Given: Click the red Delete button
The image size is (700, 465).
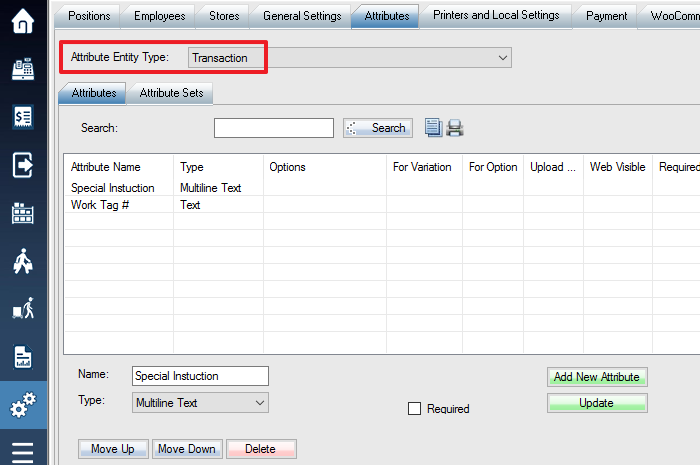Looking at the screenshot, I should (261, 449).
